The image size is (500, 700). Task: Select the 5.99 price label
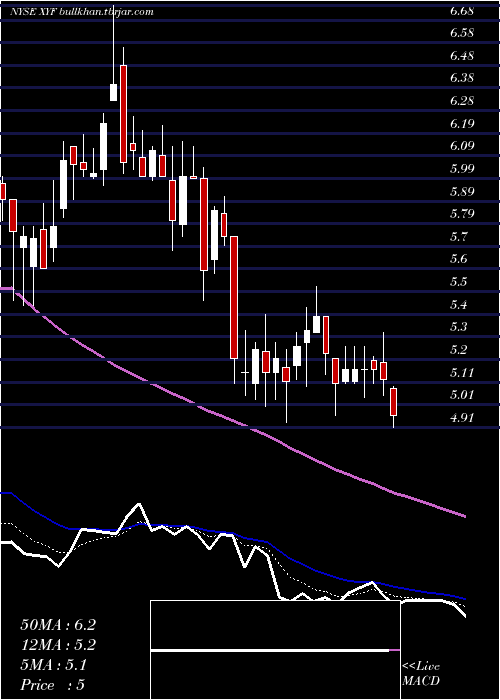(x=462, y=169)
